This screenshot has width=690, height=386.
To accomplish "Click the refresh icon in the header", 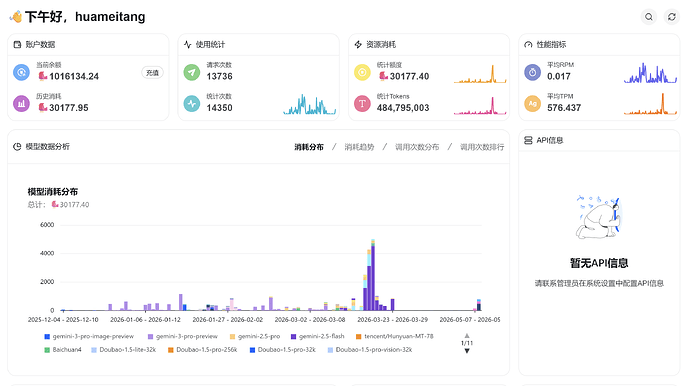I will (672, 17).
